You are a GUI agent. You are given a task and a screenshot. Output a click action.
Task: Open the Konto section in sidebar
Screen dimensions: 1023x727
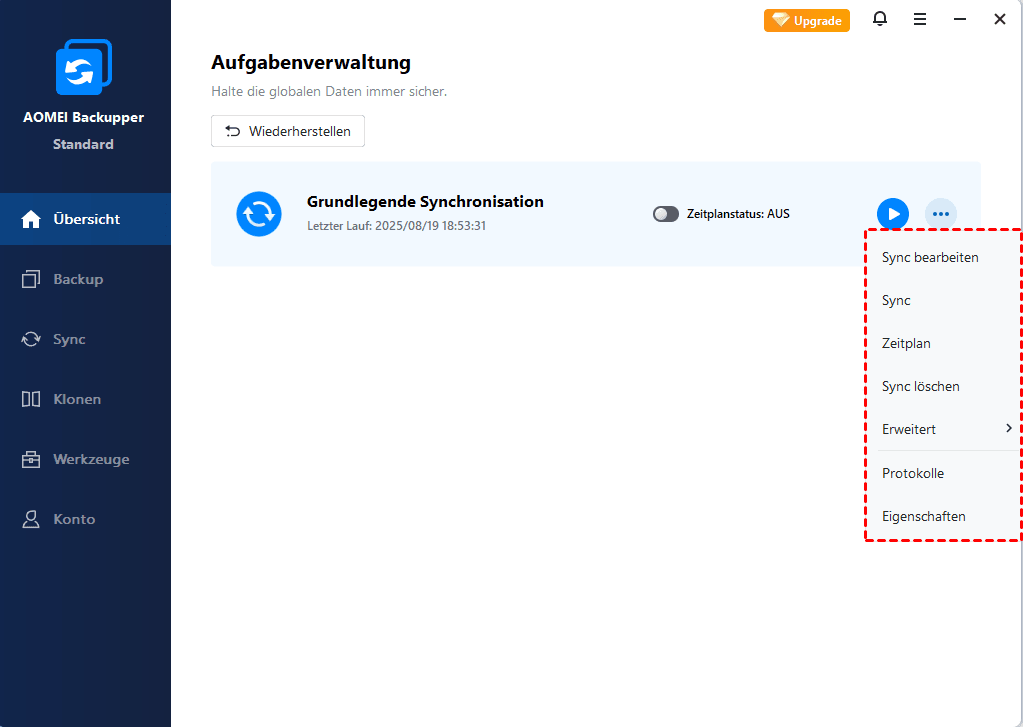pyautogui.click(x=85, y=519)
